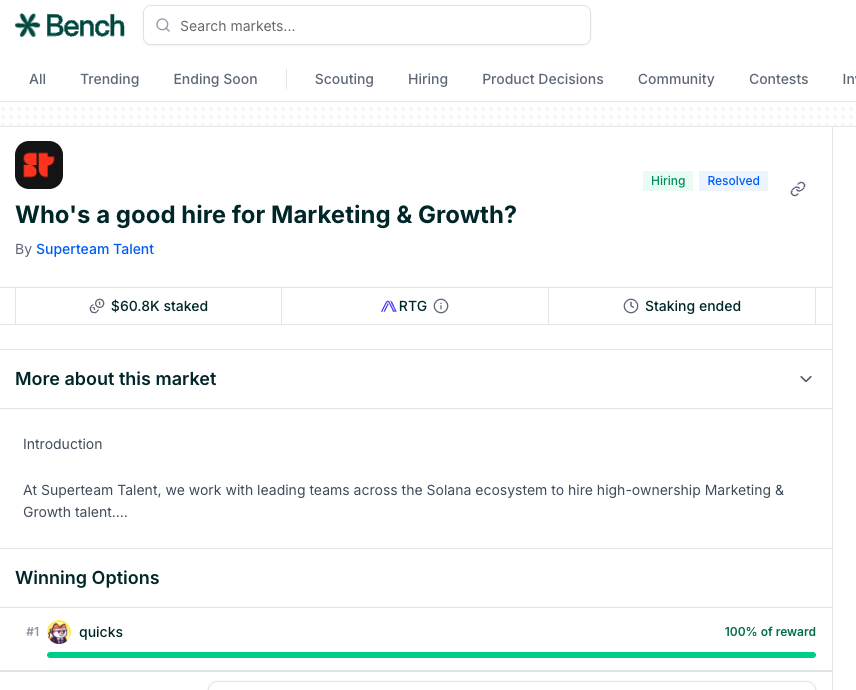Switch to the Community tab
This screenshot has height=690, width=856.
tap(676, 79)
